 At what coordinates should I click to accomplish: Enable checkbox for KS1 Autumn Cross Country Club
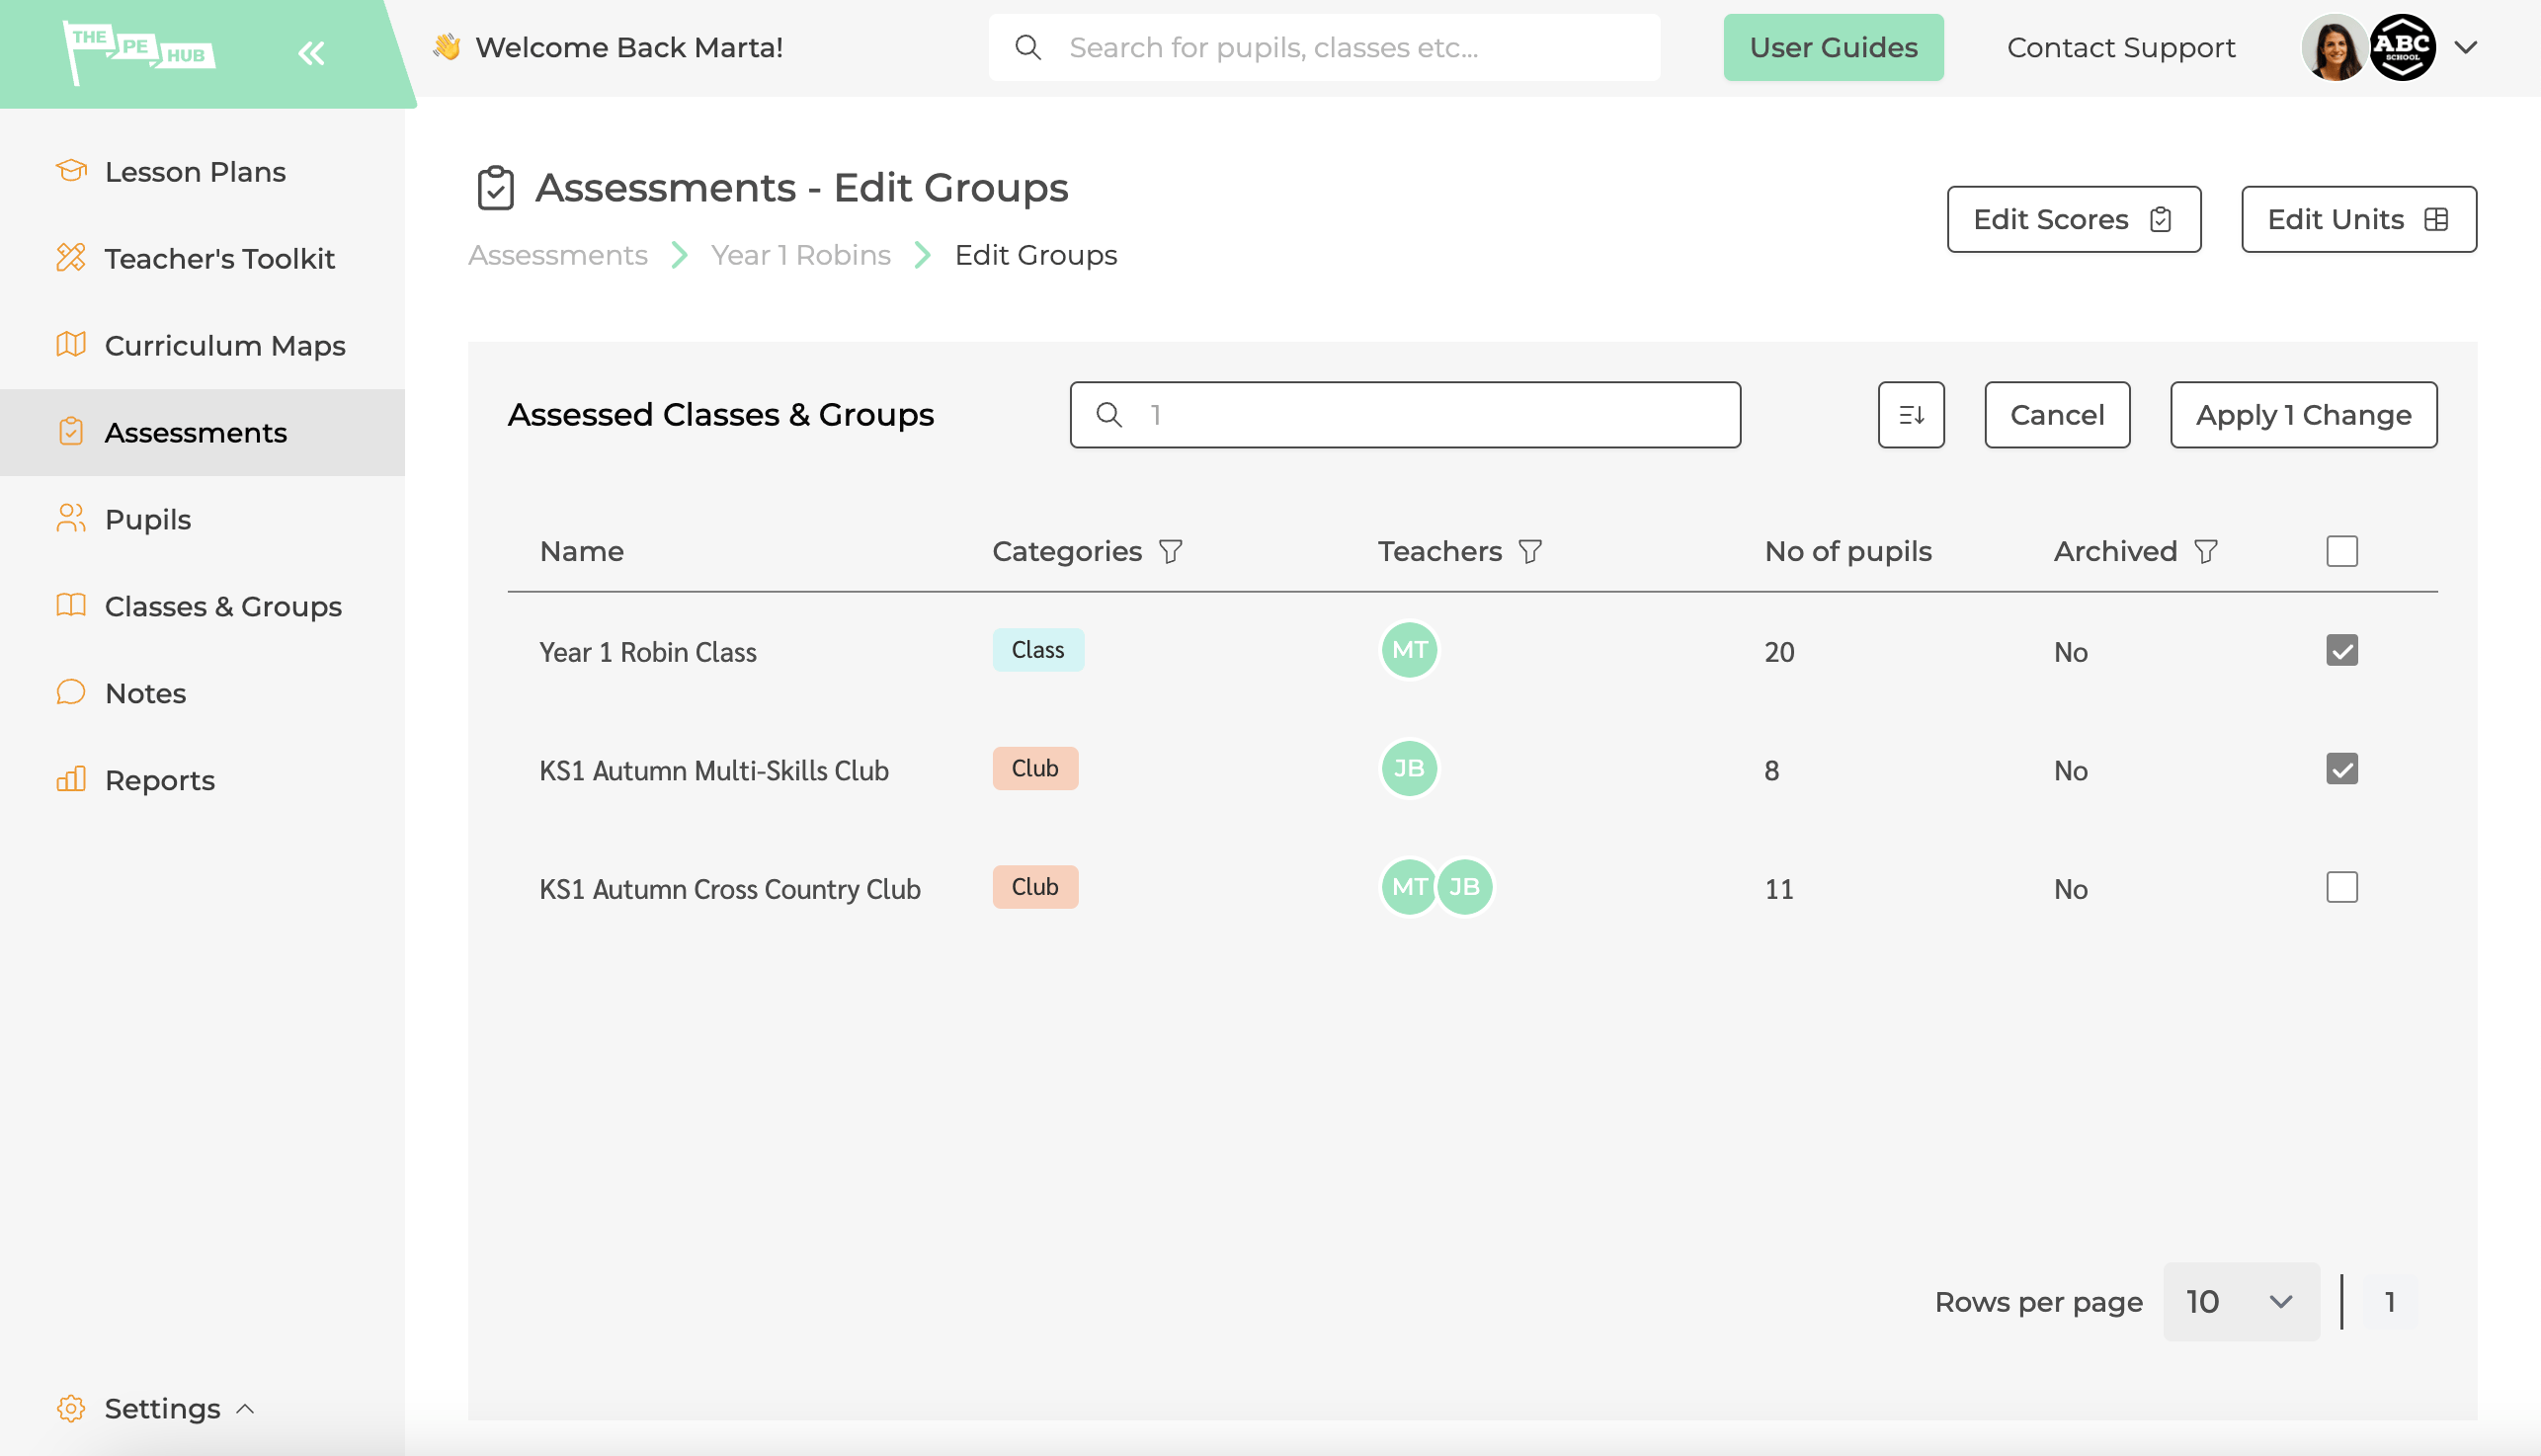[x=2342, y=887]
